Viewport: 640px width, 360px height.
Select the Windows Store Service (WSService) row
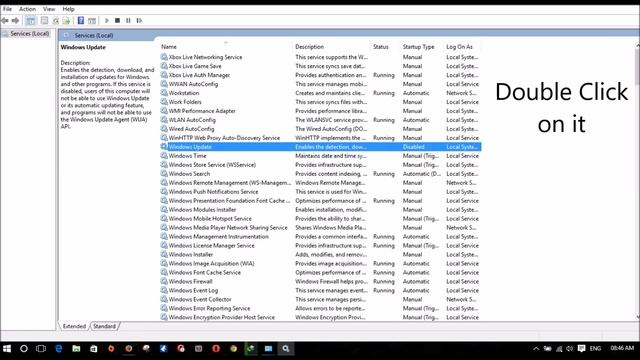pyautogui.click(x=320, y=165)
